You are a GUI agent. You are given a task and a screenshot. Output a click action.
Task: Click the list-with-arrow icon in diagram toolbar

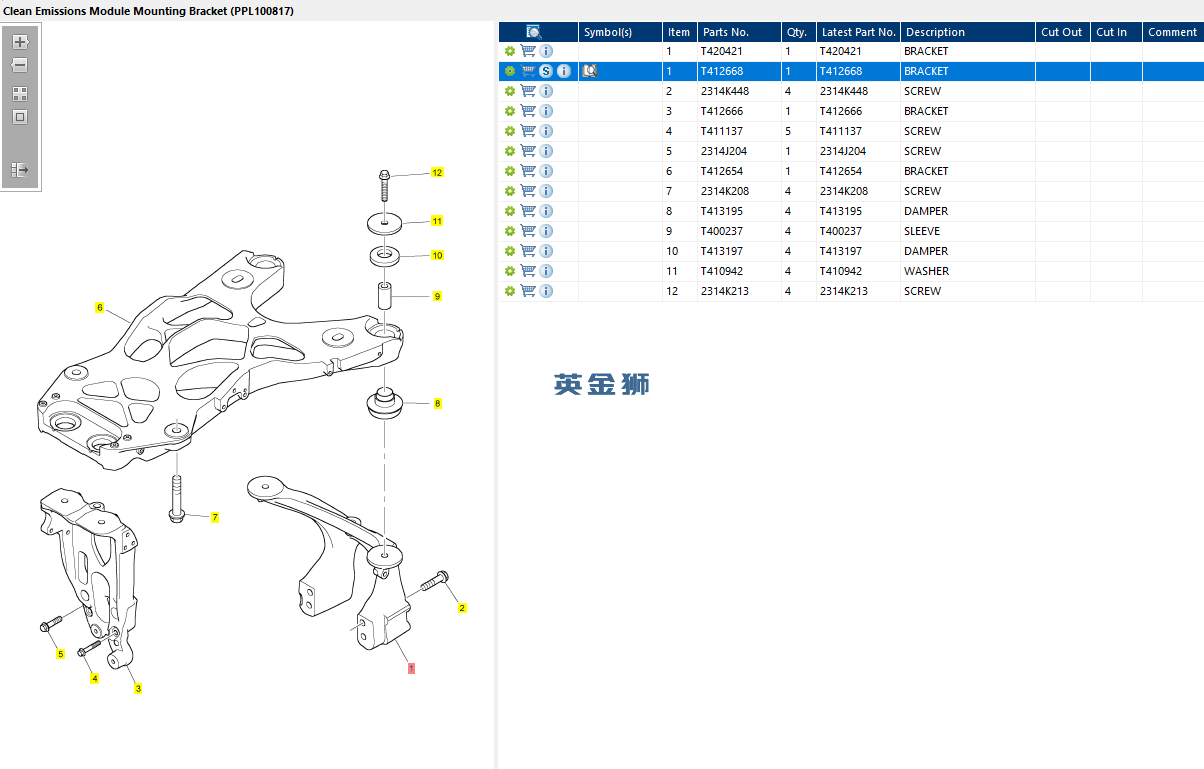point(20,170)
